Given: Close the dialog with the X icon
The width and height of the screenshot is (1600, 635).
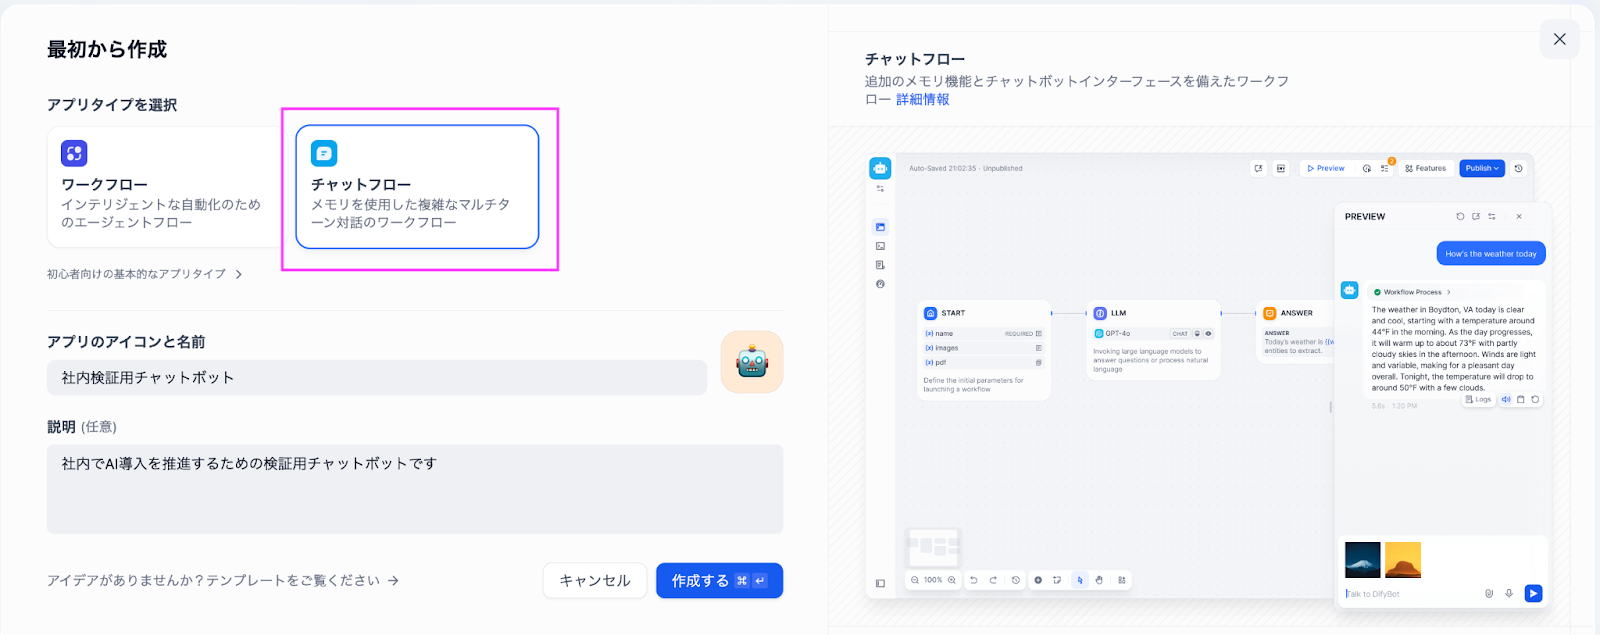Looking at the screenshot, I should point(1559,39).
